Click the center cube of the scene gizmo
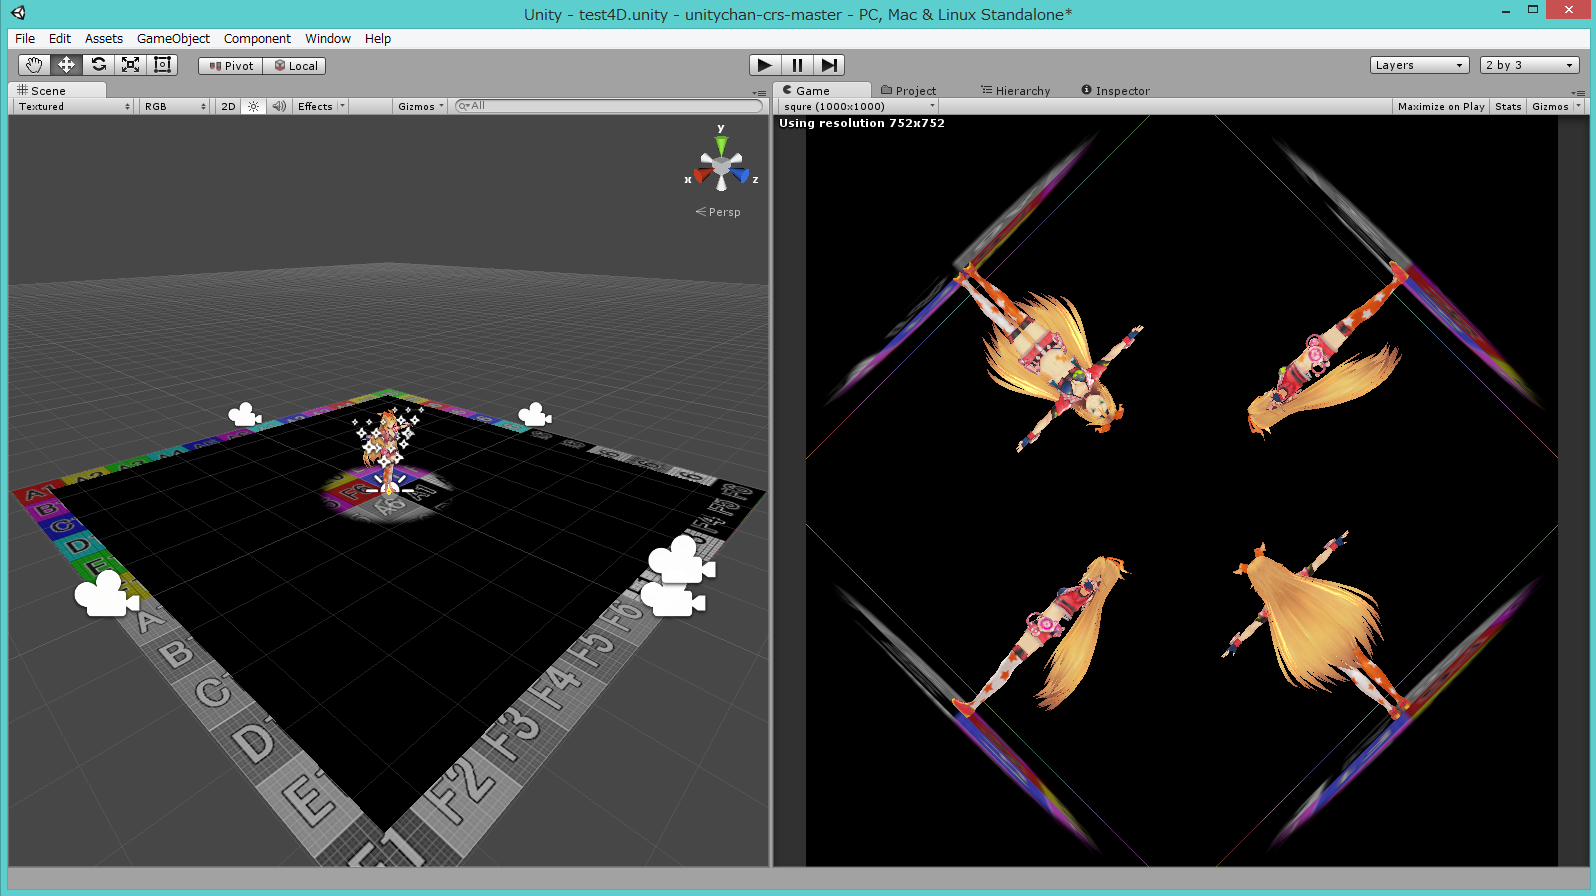This screenshot has height=896, width=1596. click(721, 165)
